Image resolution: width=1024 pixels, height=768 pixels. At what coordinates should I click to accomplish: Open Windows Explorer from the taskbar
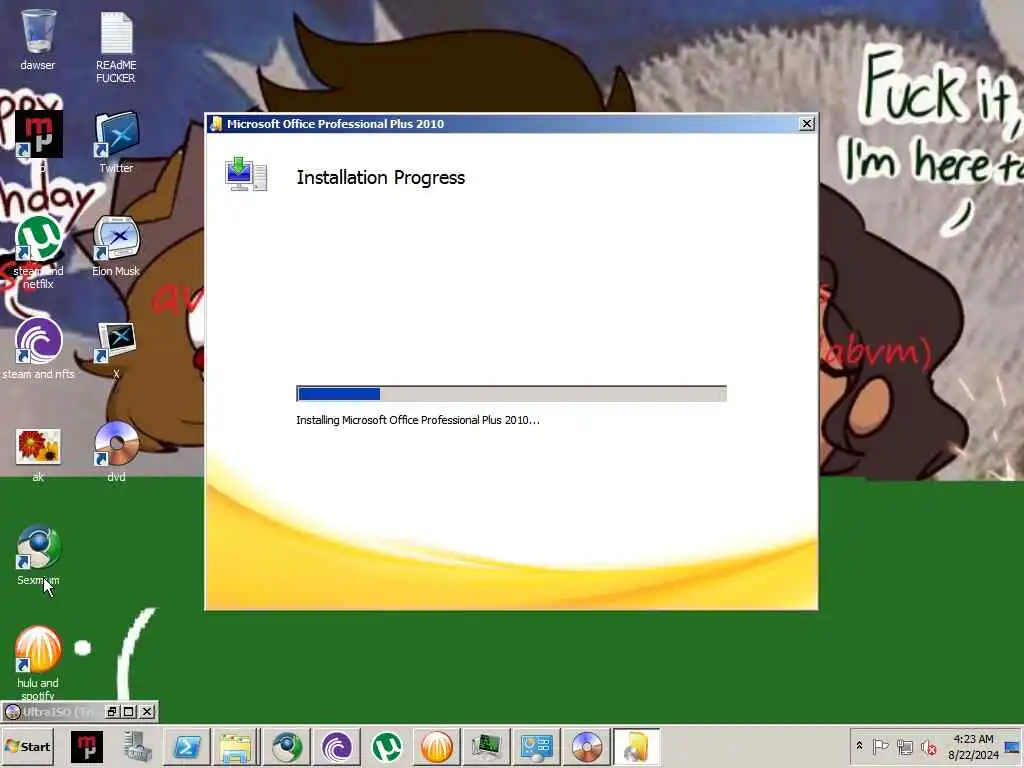point(235,746)
